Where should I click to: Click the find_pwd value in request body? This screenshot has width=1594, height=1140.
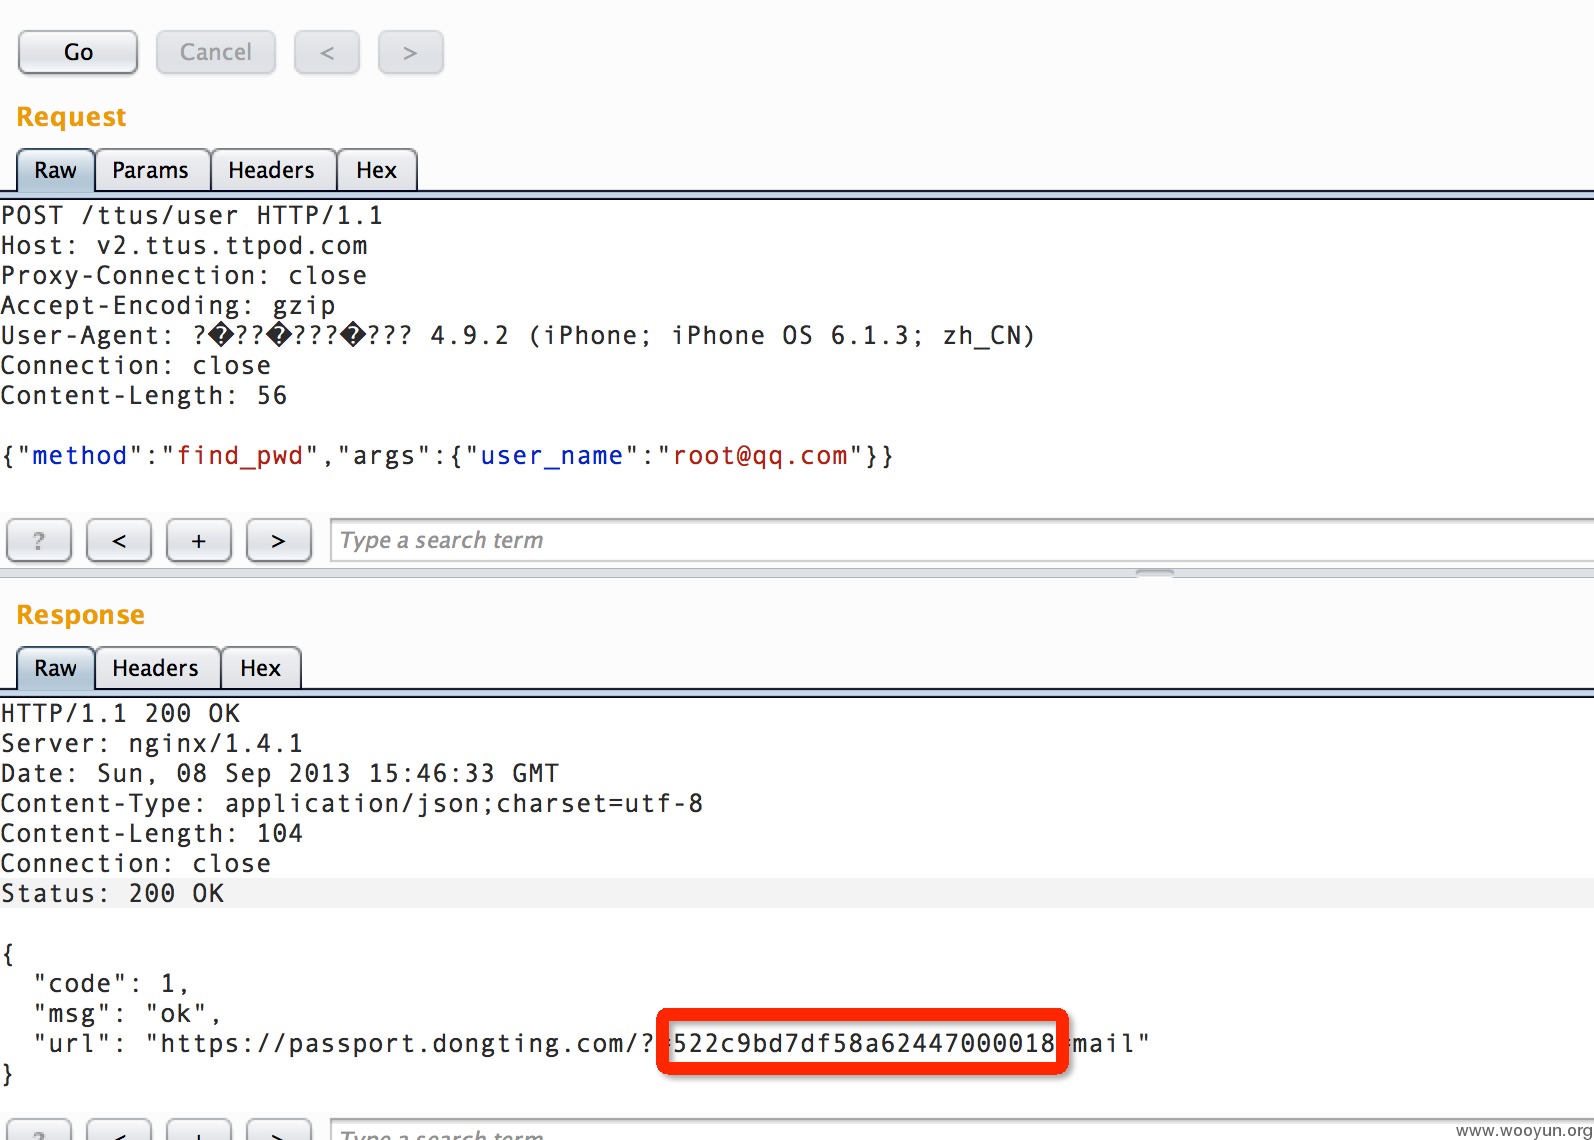(x=240, y=456)
